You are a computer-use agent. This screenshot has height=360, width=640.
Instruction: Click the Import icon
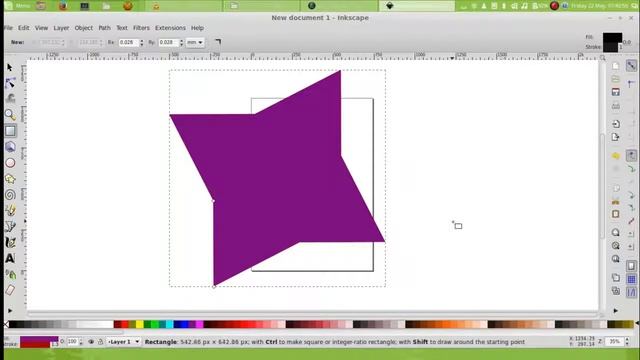point(616,124)
